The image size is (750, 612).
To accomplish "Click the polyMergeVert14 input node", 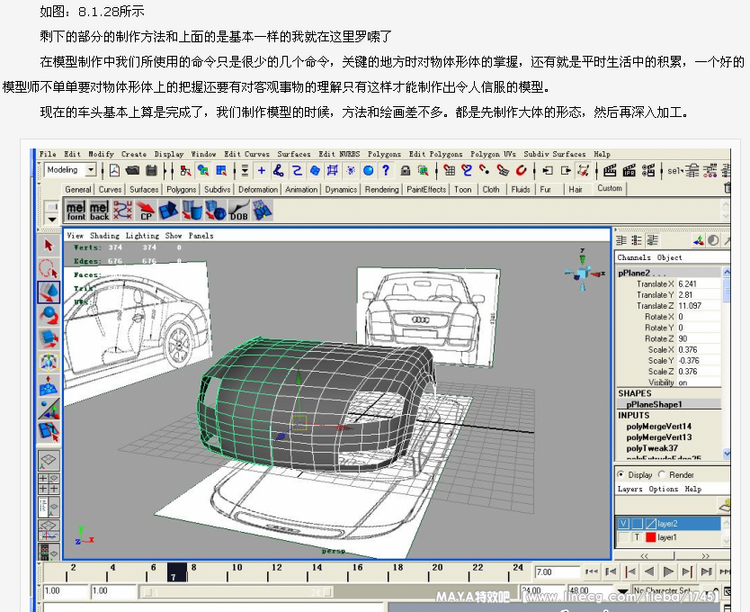I will click(x=659, y=426).
